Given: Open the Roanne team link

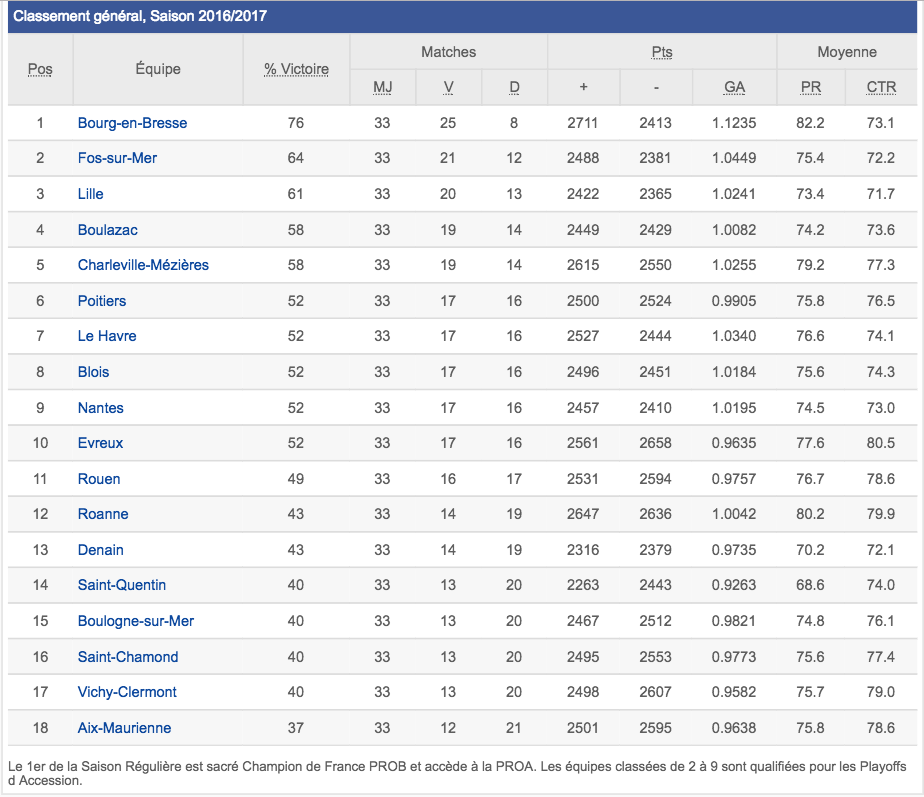Looking at the screenshot, I should (x=103, y=514).
